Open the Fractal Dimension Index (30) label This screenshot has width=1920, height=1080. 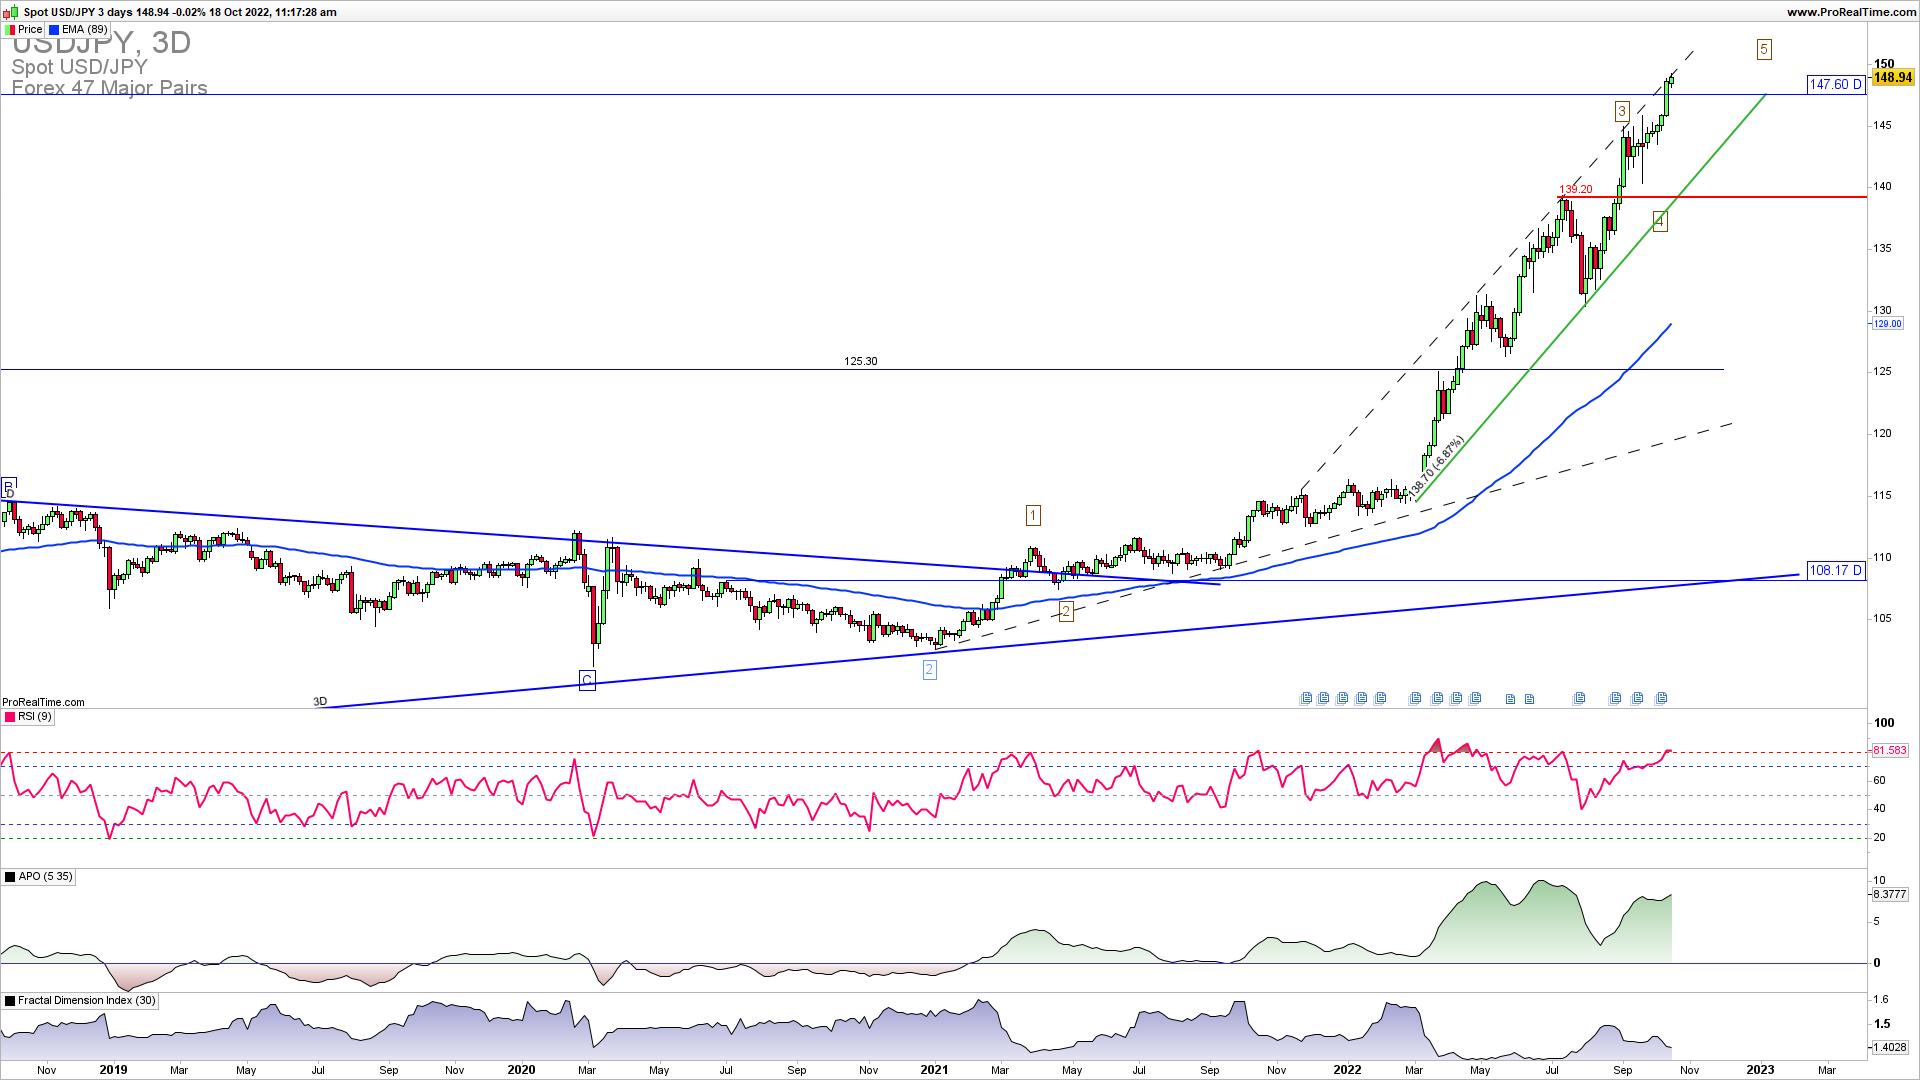80,1001
